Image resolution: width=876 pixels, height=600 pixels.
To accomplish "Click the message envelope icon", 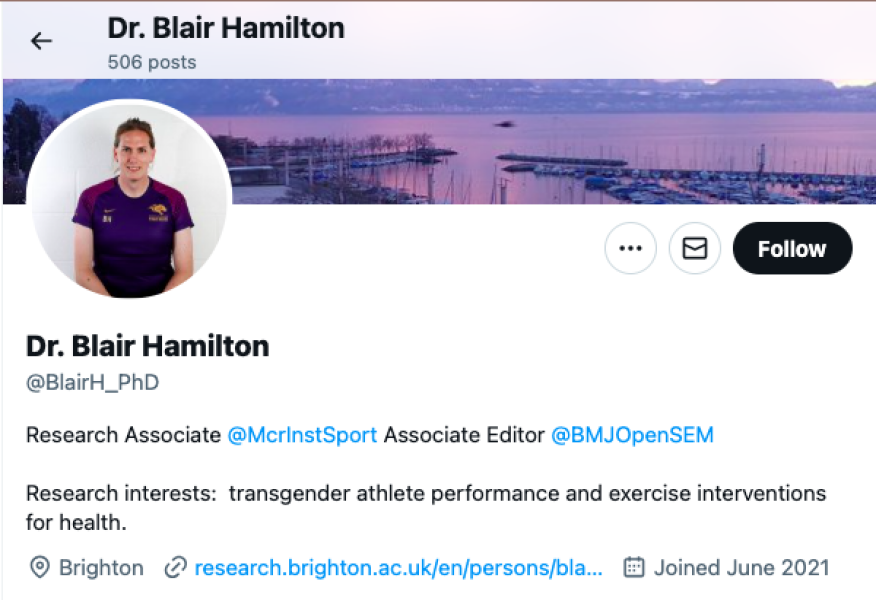I will (x=694, y=248).
